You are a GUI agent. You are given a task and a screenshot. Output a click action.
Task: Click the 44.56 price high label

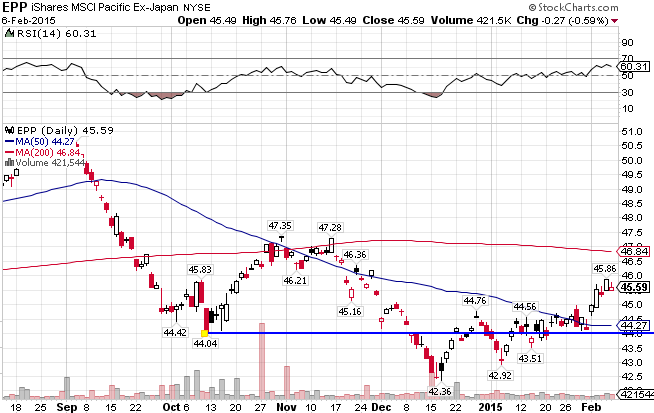pyautogui.click(x=525, y=307)
